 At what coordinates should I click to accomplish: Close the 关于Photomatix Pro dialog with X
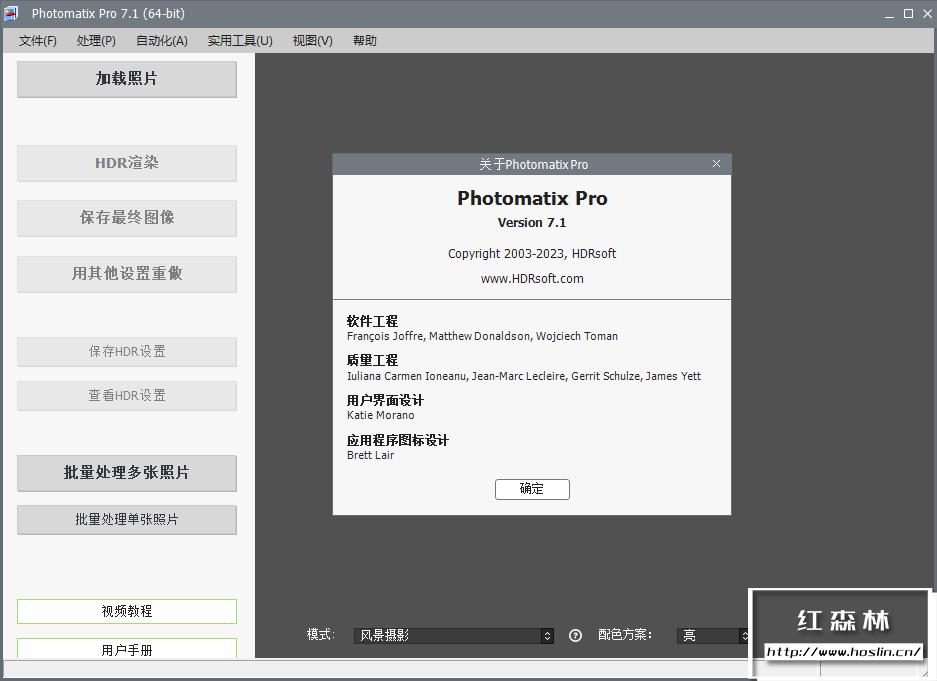(x=716, y=164)
